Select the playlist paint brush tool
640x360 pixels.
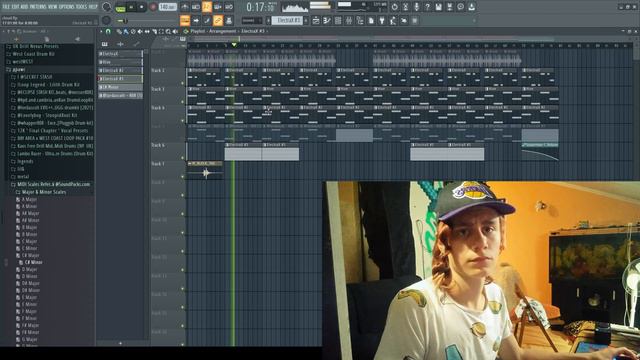pos(126,31)
